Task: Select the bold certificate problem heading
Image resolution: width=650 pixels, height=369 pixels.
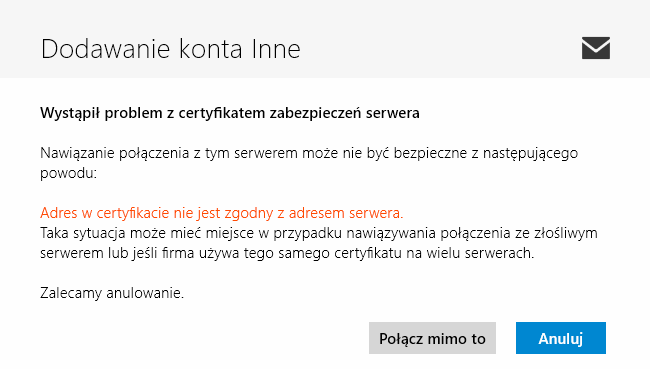Action: tap(230, 113)
